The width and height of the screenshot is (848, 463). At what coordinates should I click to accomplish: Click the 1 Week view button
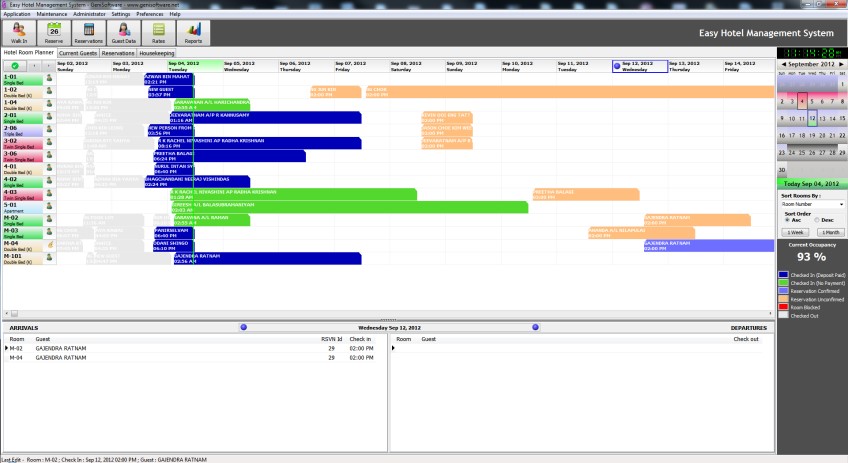795,233
